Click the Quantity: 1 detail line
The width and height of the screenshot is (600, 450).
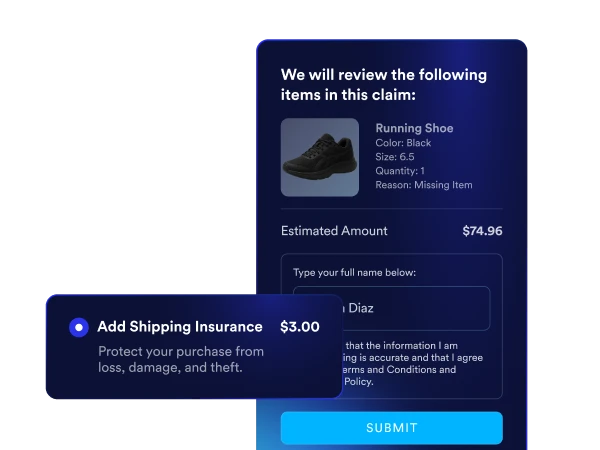tap(400, 171)
